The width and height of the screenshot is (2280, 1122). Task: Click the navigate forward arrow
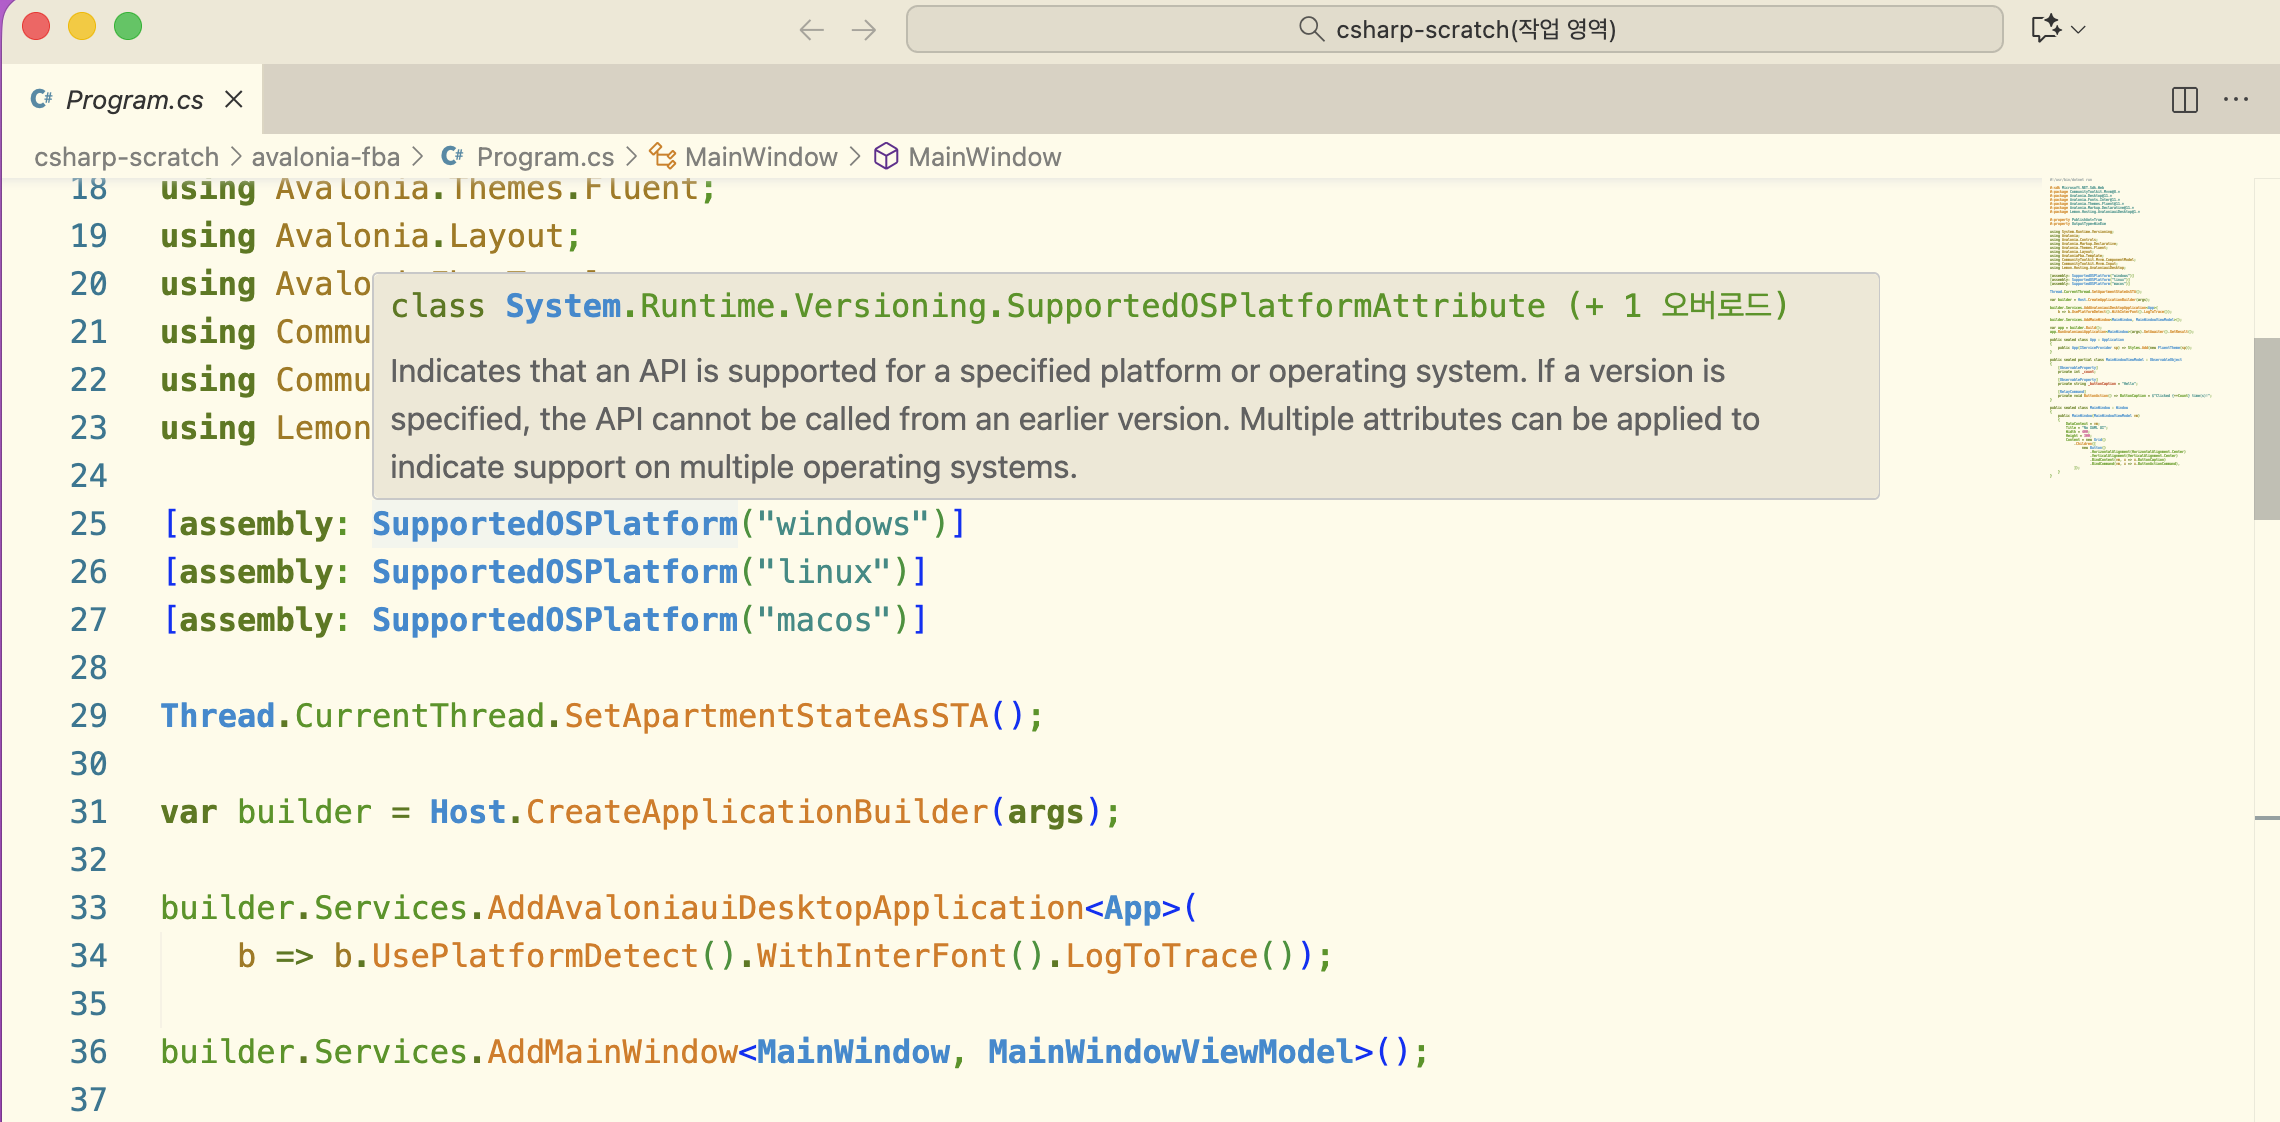click(x=864, y=30)
